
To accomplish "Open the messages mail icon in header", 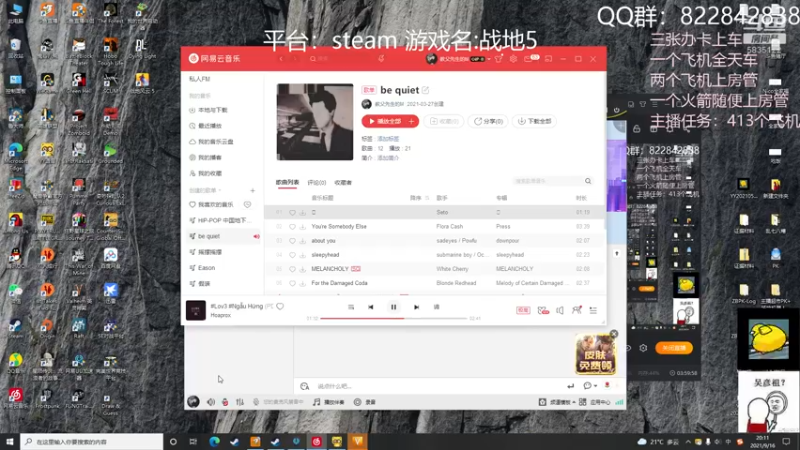I will pyautogui.click(x=529, y=59).
